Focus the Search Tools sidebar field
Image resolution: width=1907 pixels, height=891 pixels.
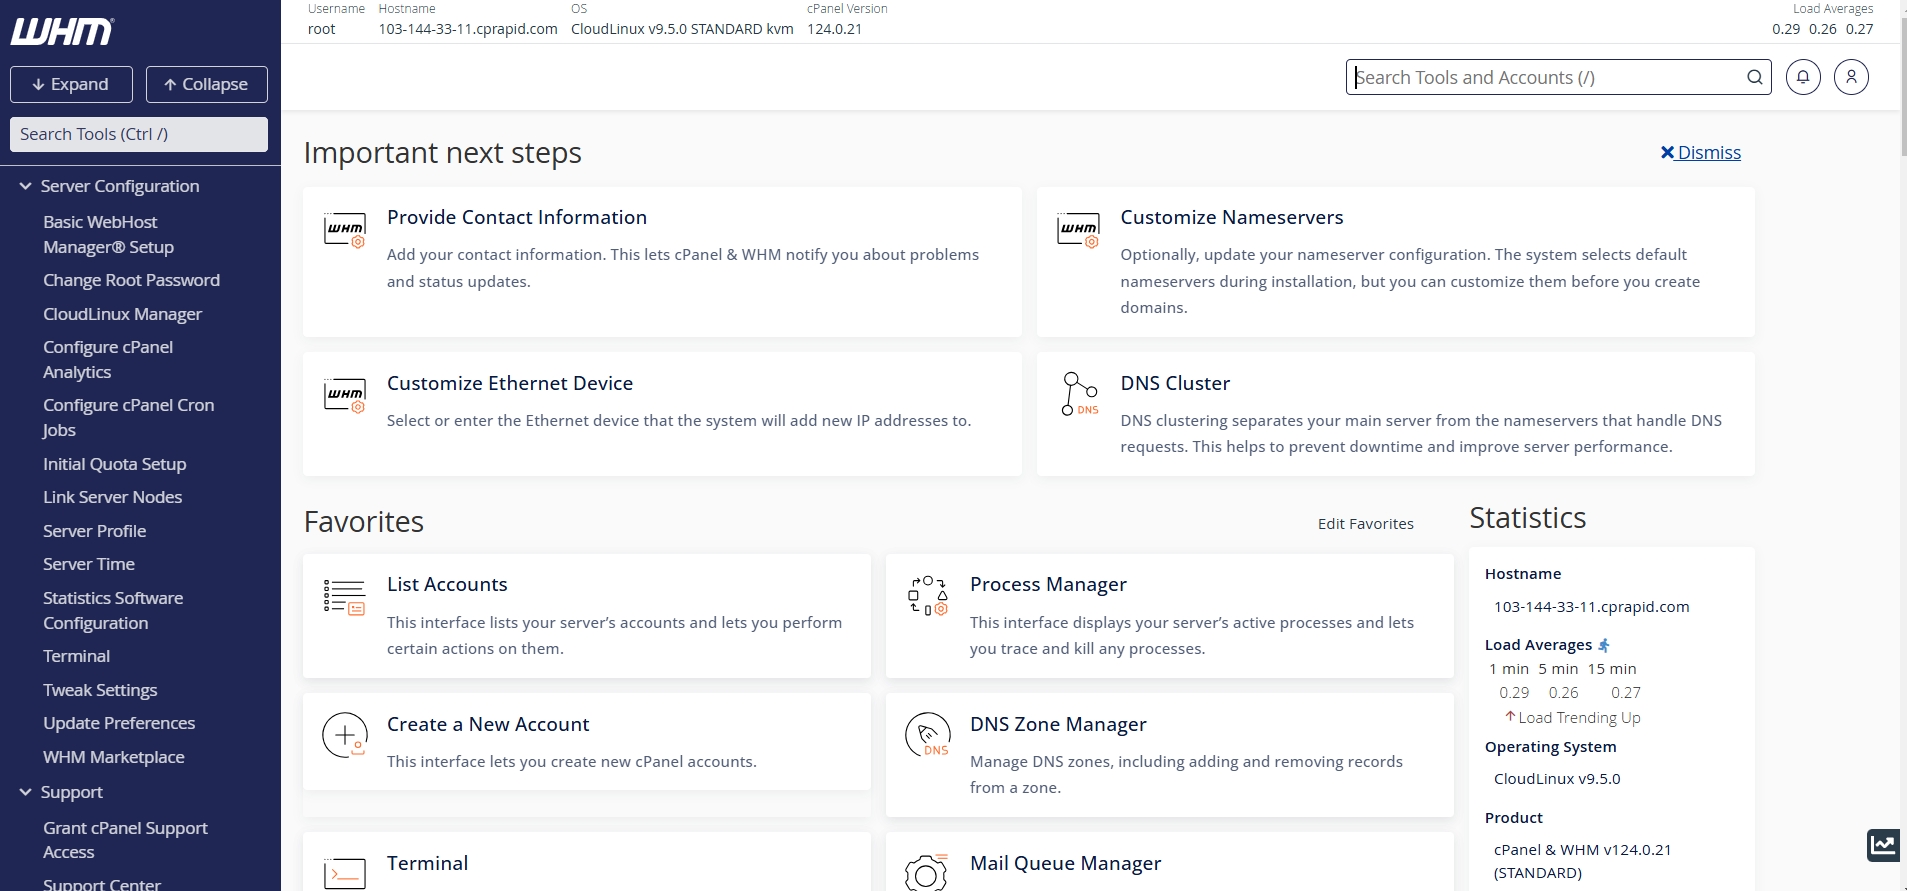(x=139, y=134)
